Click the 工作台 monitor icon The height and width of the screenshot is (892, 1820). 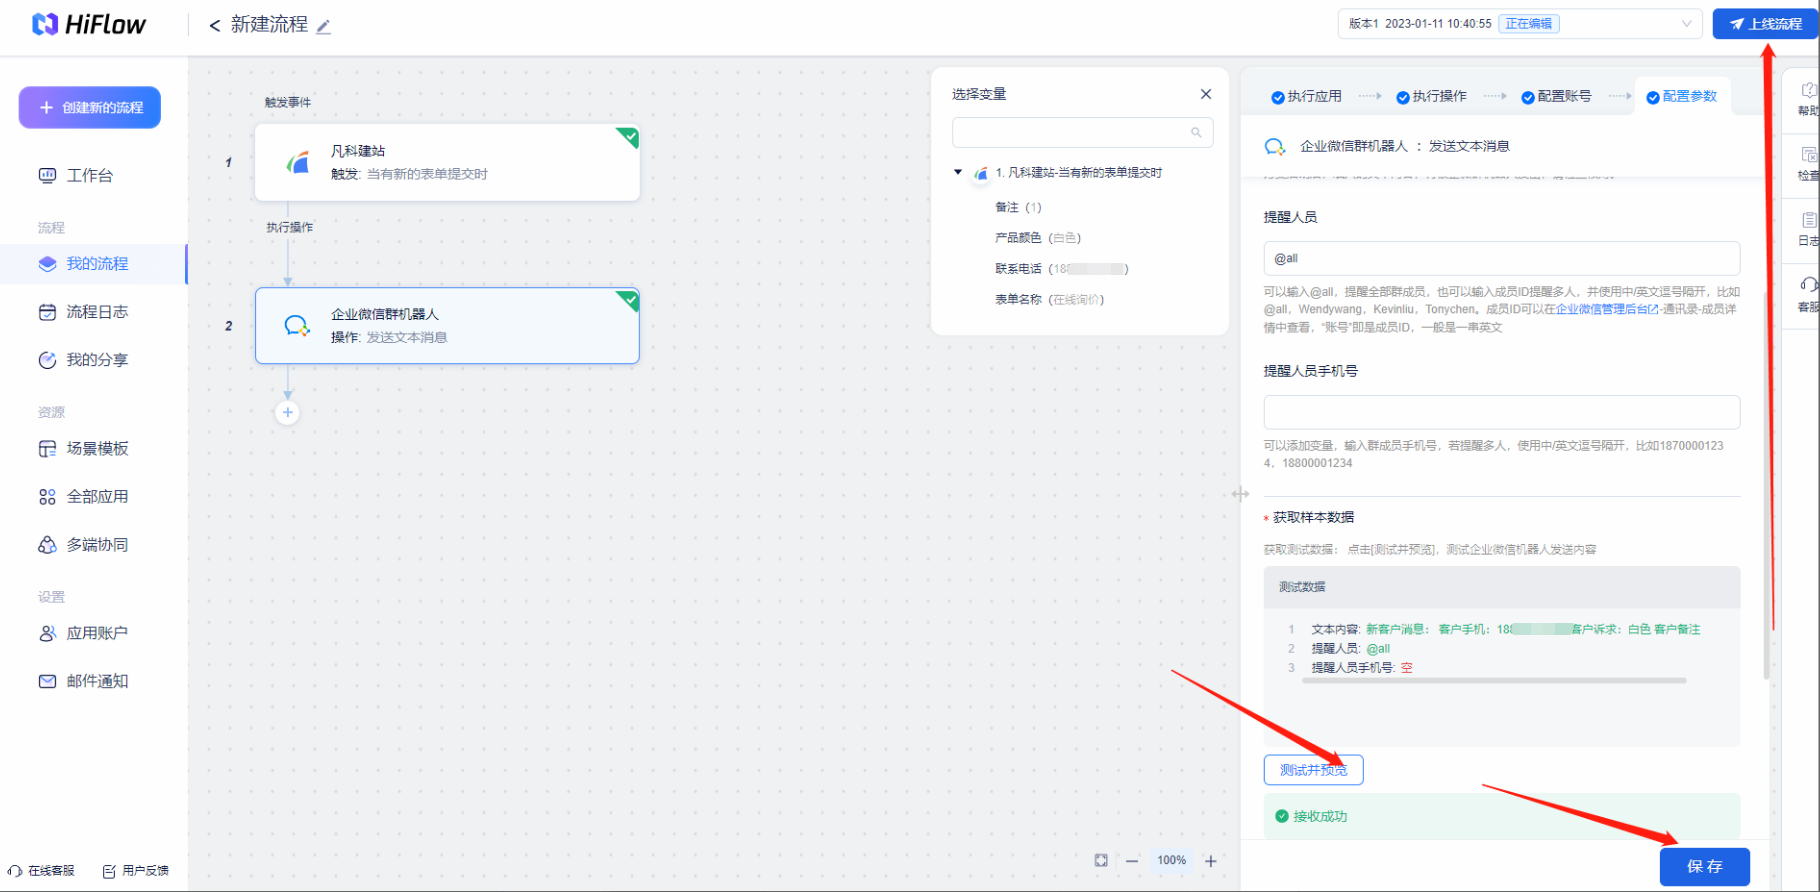(47, 175)
